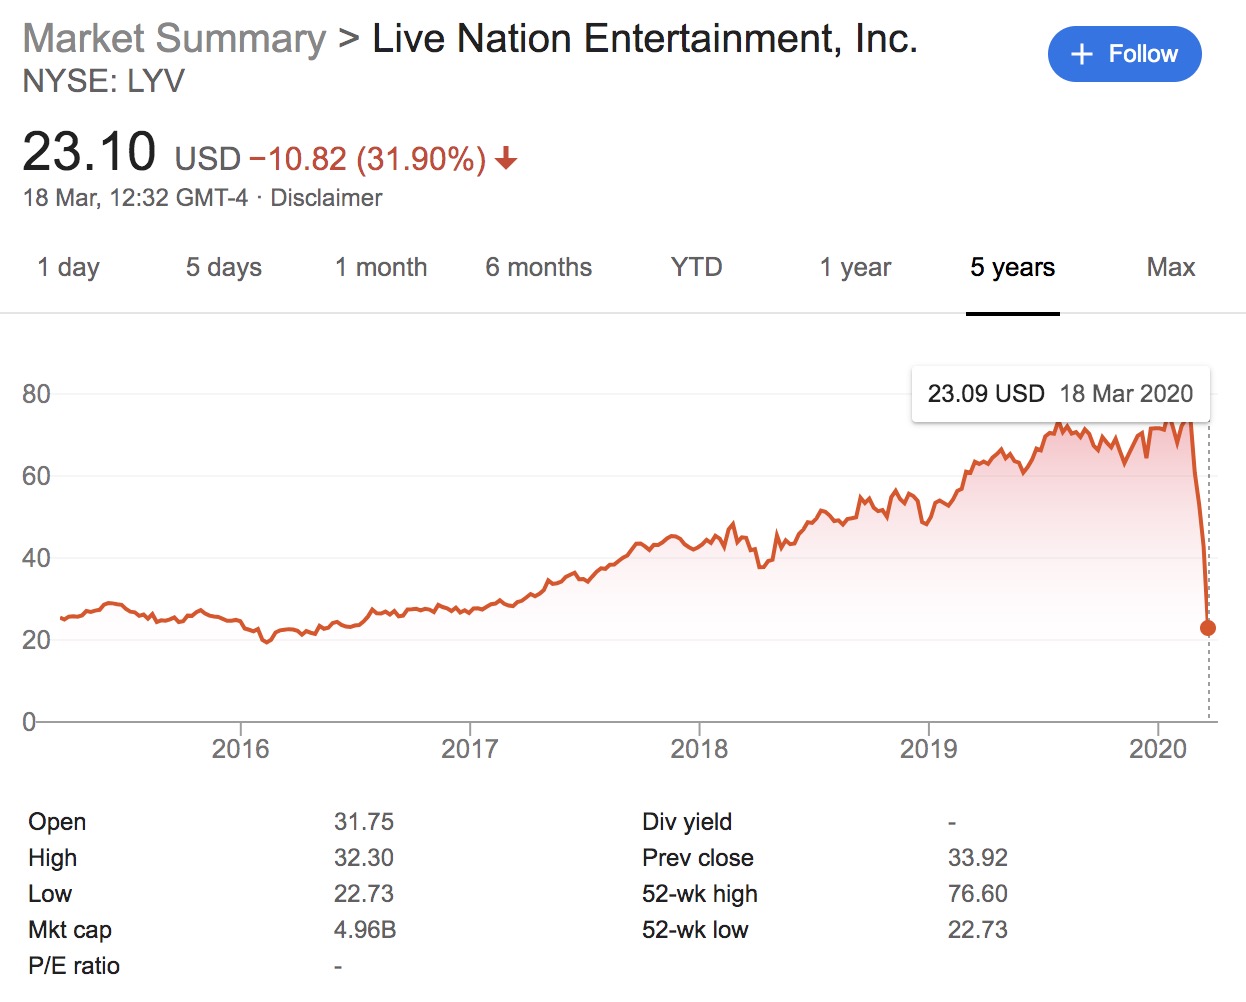Switch to the 5 days range

click(x=223, y=268)
